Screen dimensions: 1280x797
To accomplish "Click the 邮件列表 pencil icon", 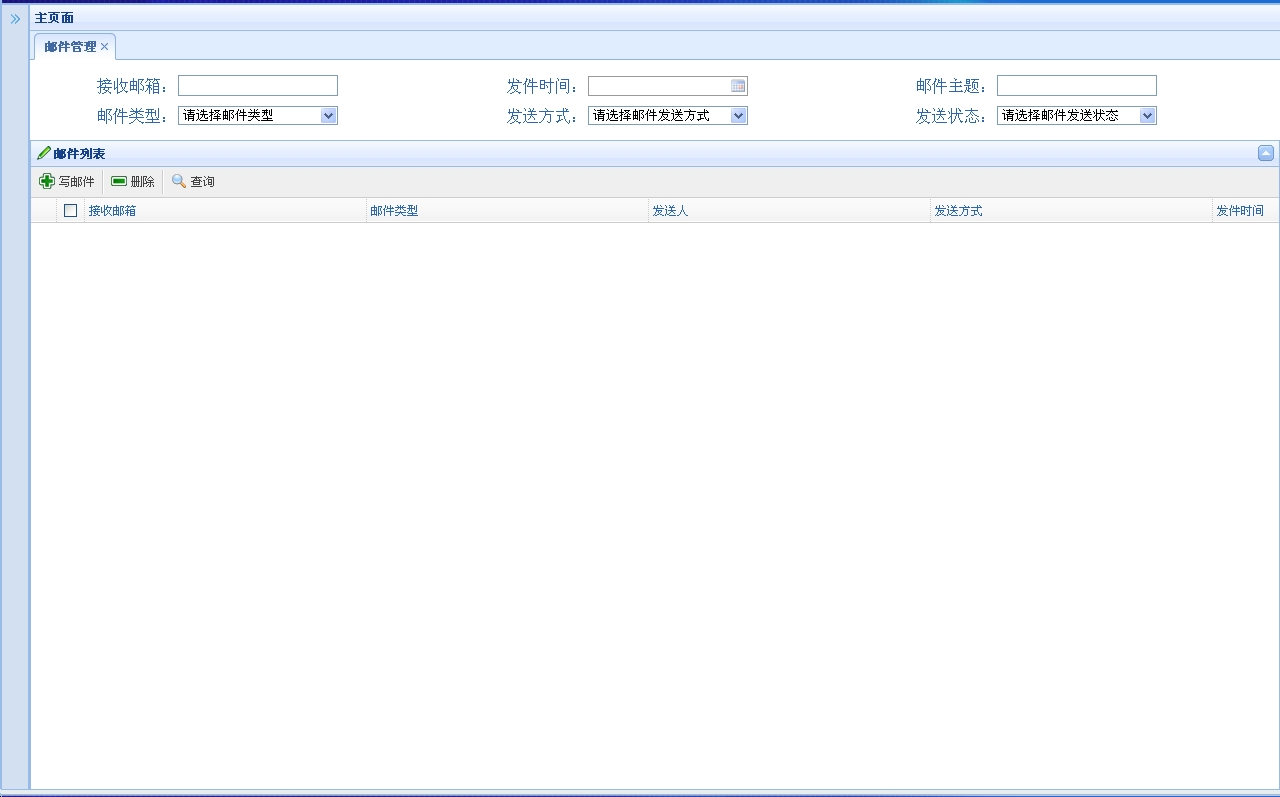I will [43, 153].
